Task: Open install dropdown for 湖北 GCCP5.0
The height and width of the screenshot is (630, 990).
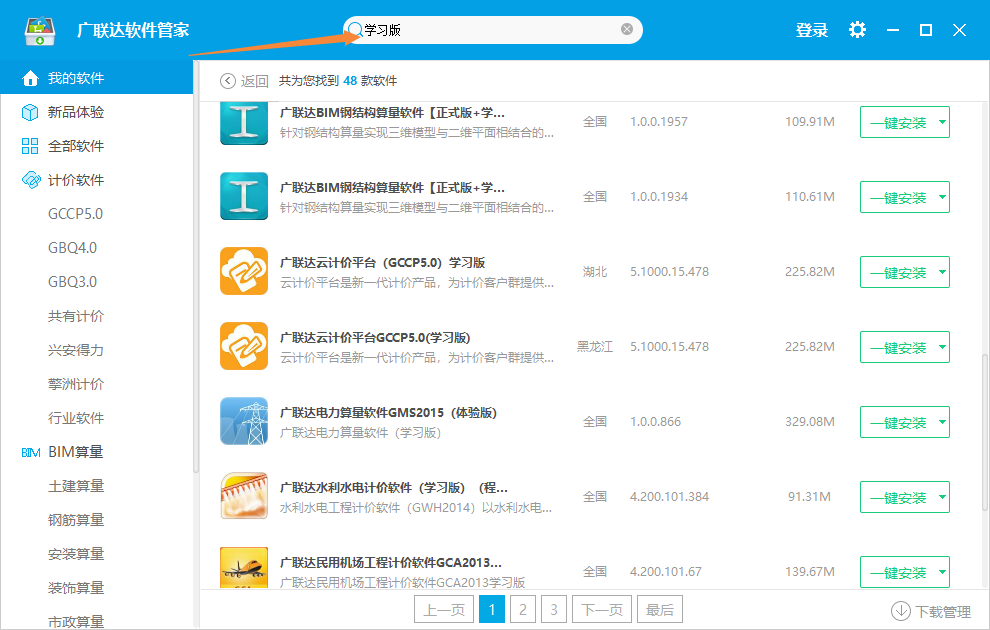Action: (x=942, y=272)
